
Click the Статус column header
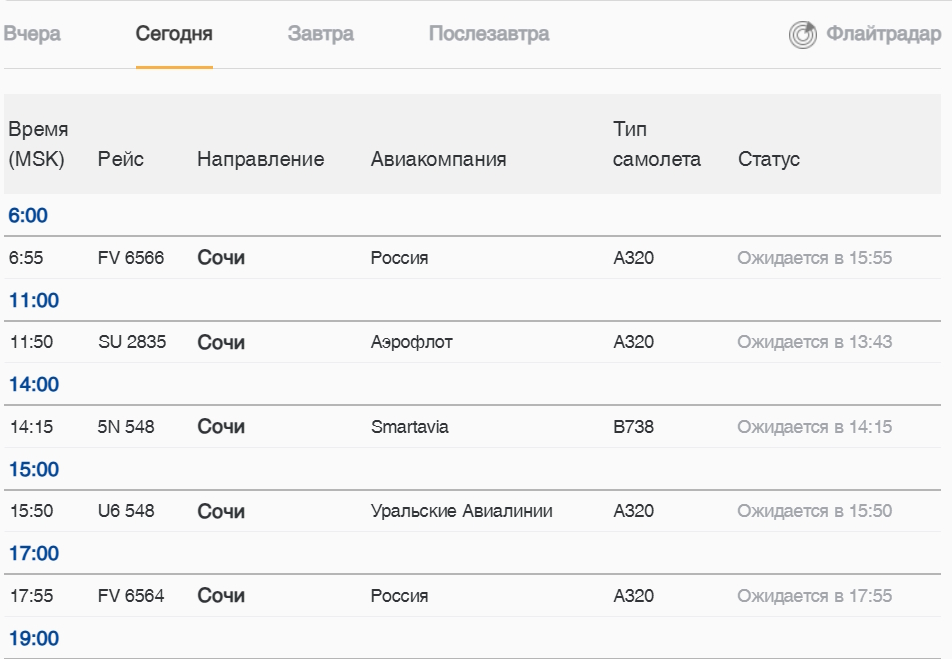(x=768, y=159)
